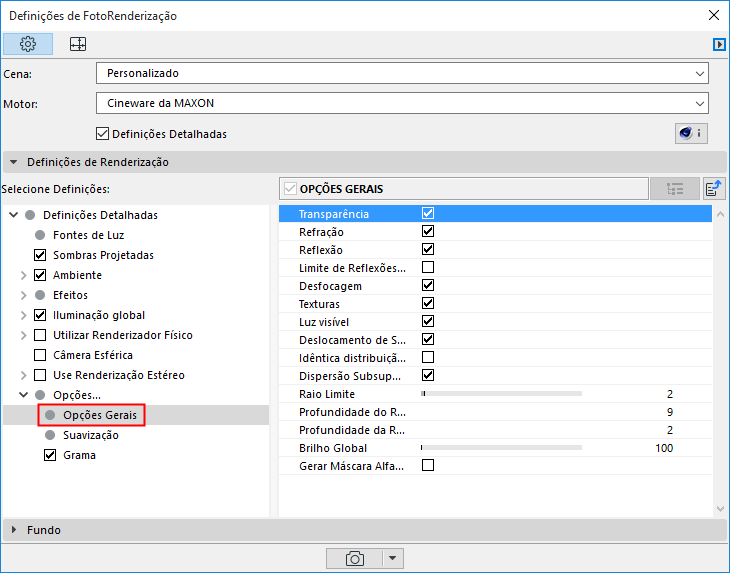This screenshot has width=730, height=573.
Task: Enable Idêntica distribuiçã... checkbox
Action: click(428, 357)
